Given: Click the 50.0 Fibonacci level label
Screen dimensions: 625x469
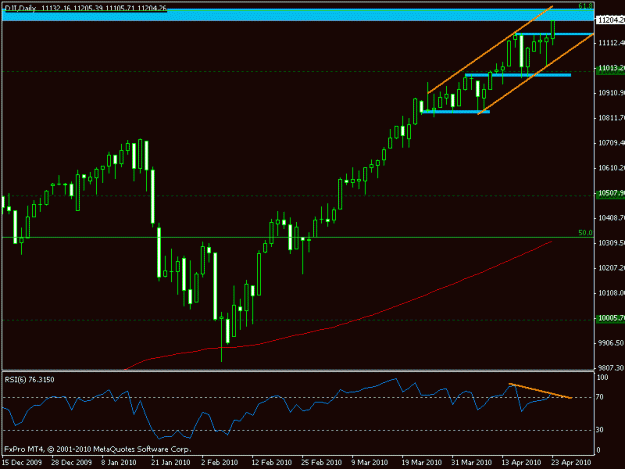Looking at the screenshot, I should 585,233.
